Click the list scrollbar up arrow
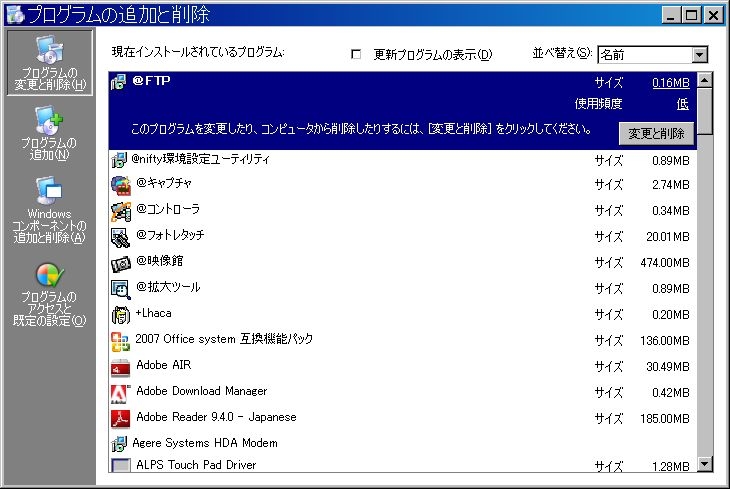This screenshot has height=489, width=730. click(x=705, y=80)
